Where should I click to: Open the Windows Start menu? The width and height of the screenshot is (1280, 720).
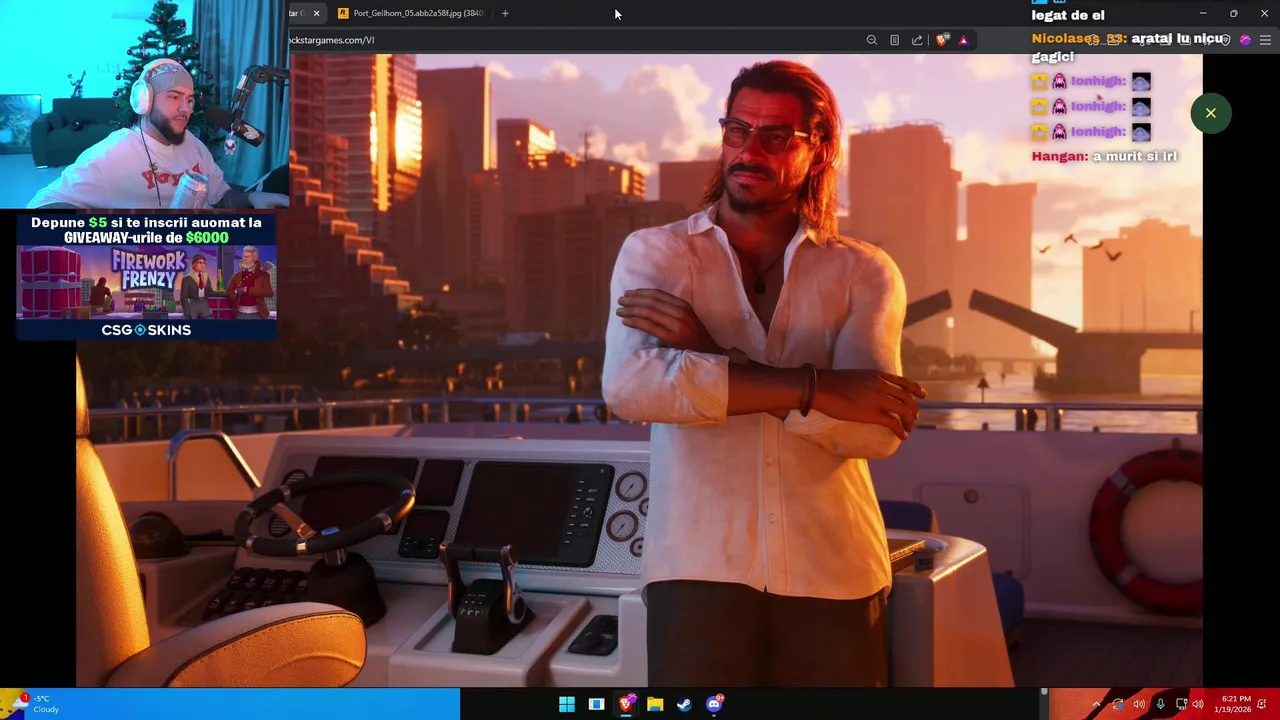567,704
